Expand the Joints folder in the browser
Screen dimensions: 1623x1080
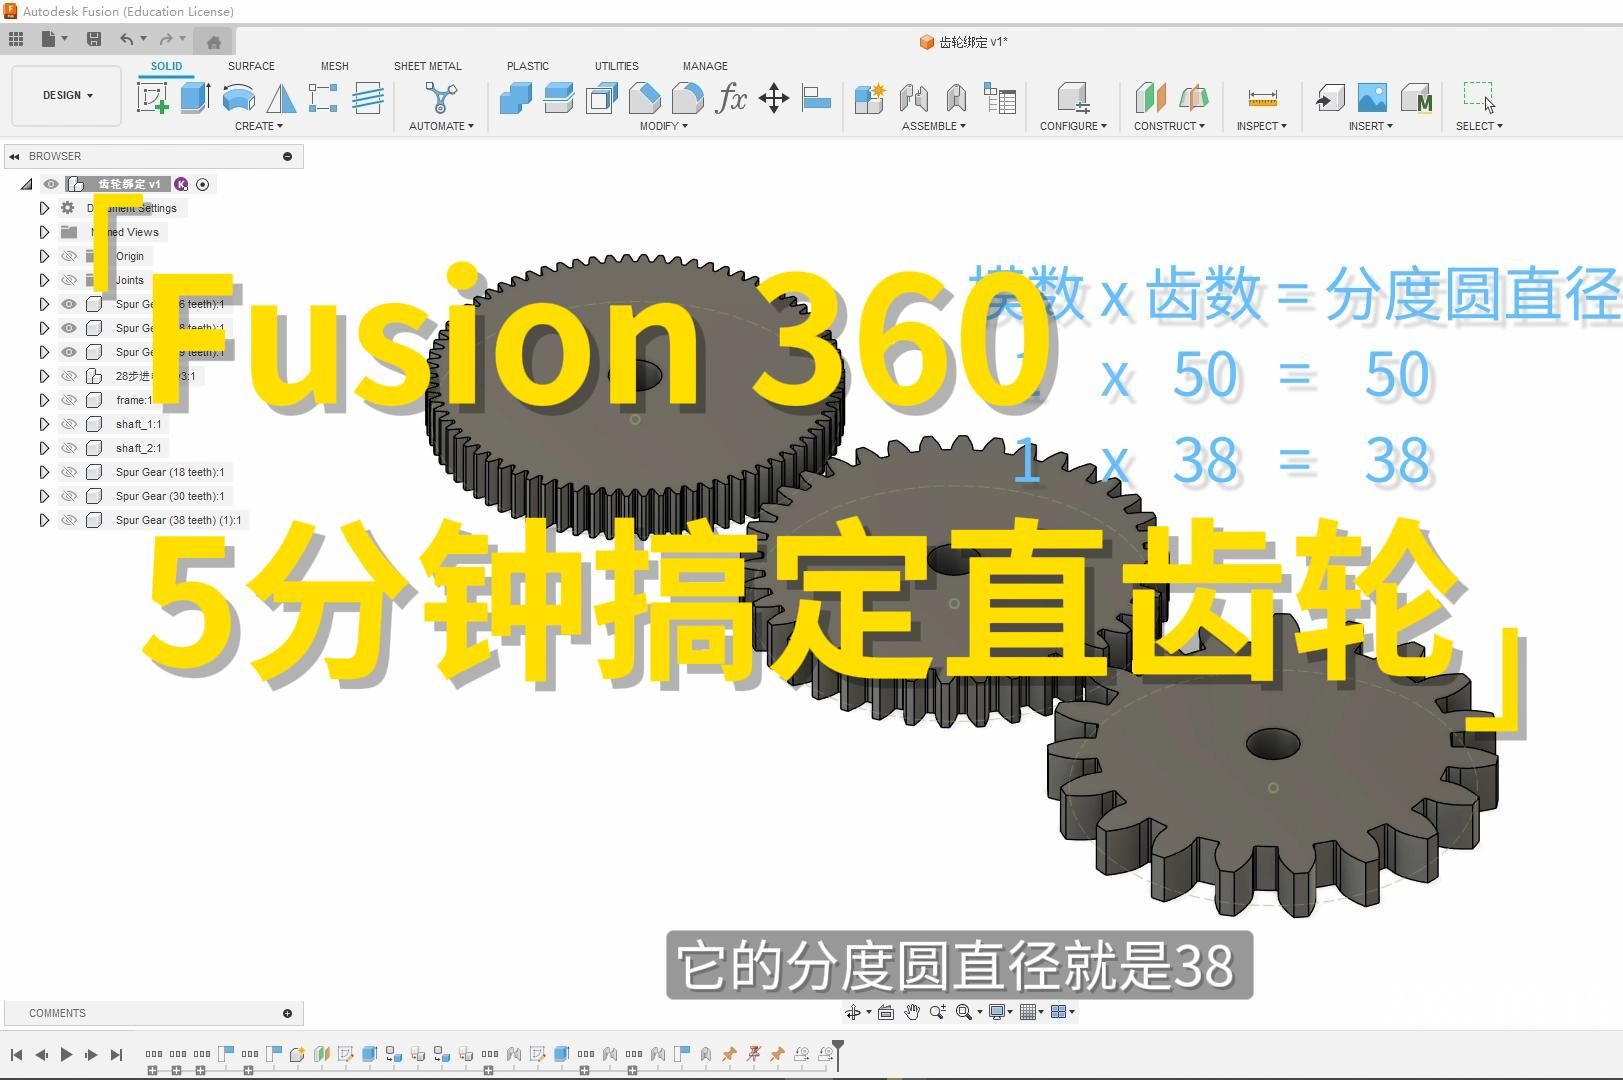pos(44,280)
